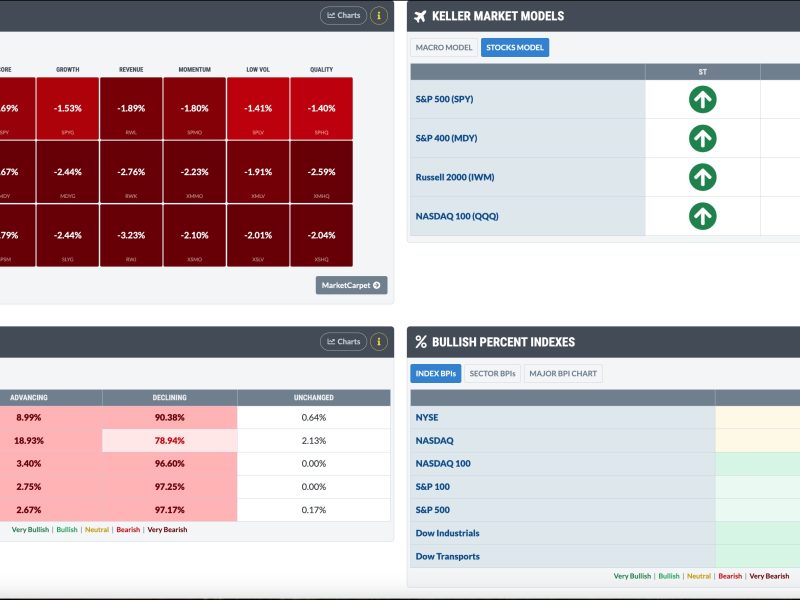Open the MarketCarpet button
This screenshot has width=800, height=600.
pos(352,285)
